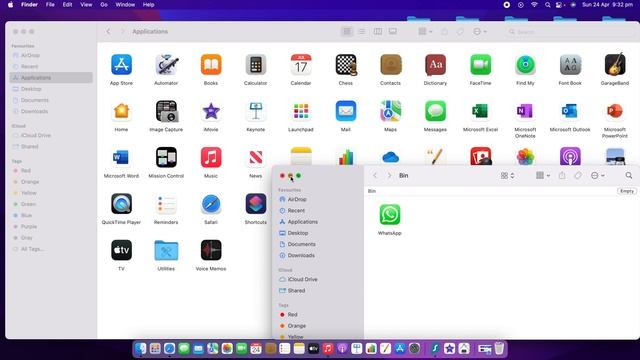Select the Chess app icon
This screenshot has width=640, height=360.
346,64
